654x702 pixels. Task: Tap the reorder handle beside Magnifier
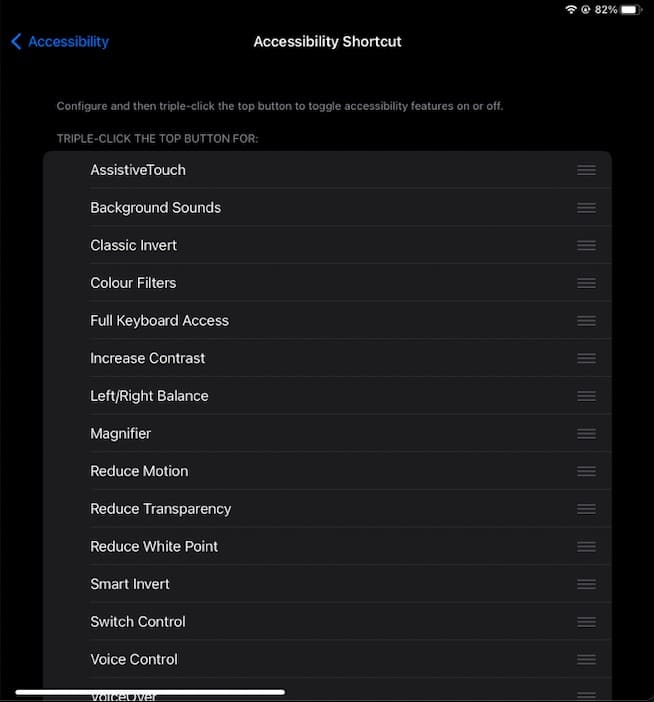click(x=586, y=434)
